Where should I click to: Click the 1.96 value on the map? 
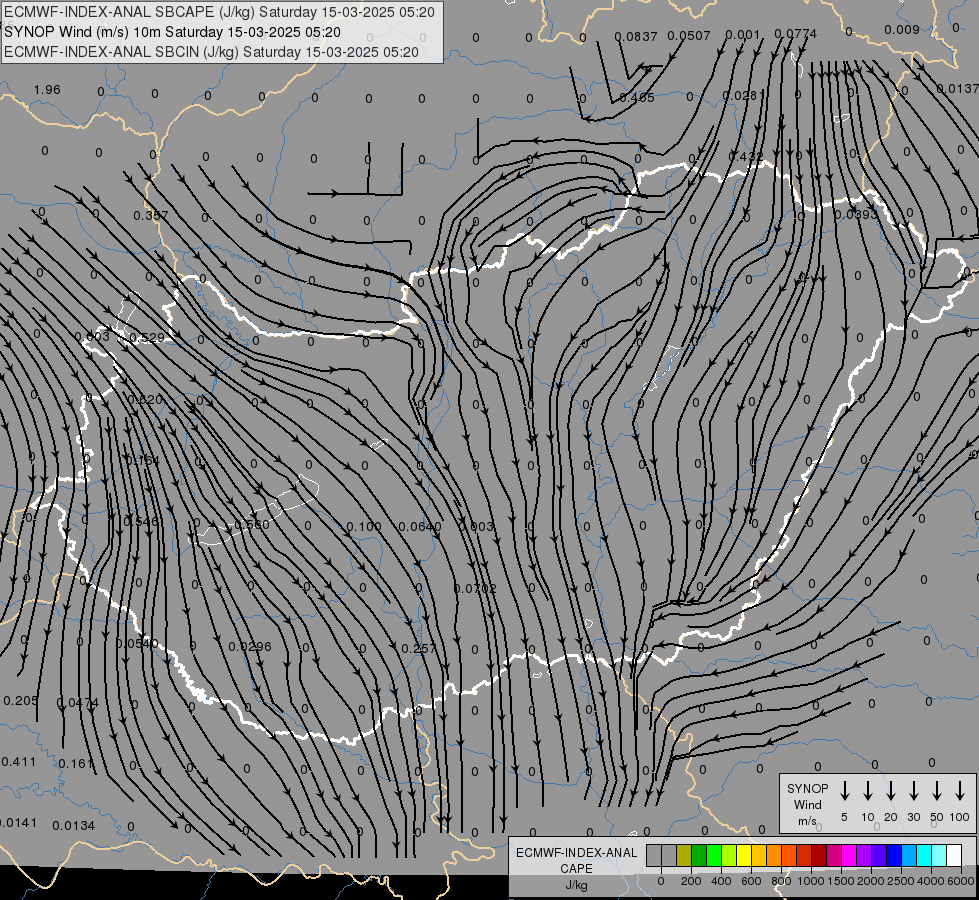point(47,90)
